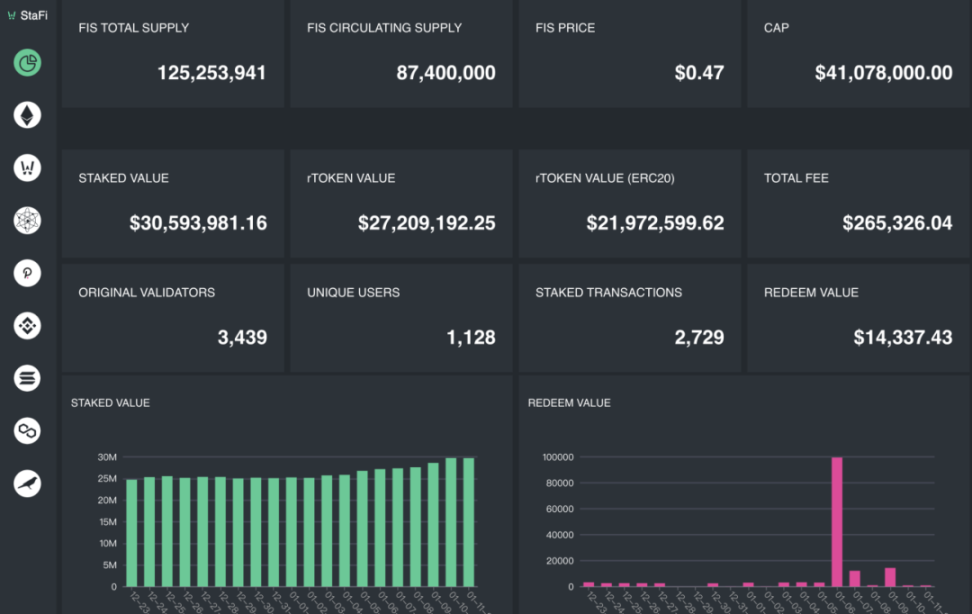Click the FIS CIRCULATING SUPPLY label
This screenshot has height=614, width=972.
[x=384, y=28]
